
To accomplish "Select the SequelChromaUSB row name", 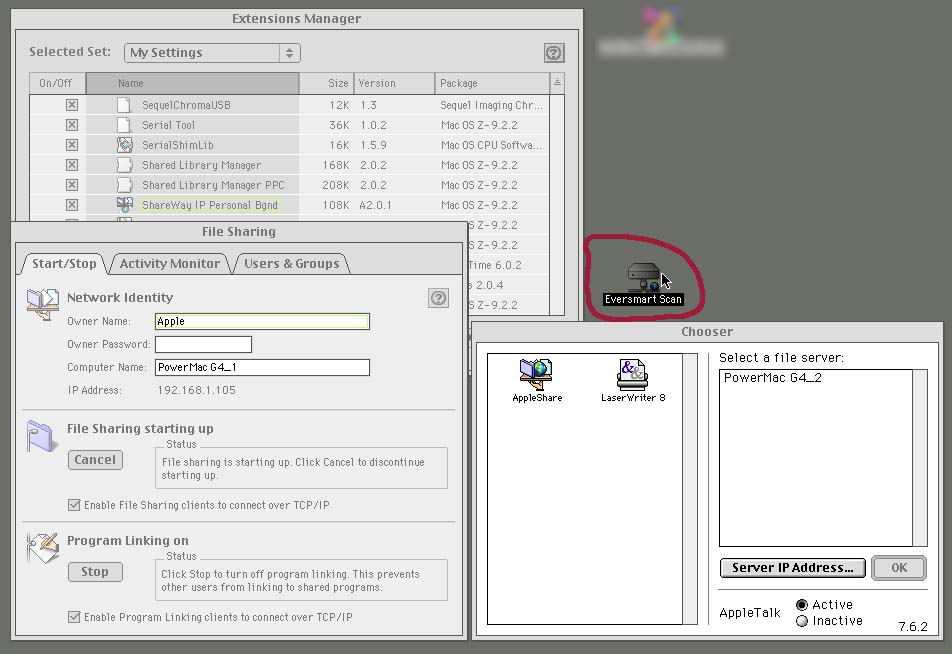I will (x=186, y=105).
